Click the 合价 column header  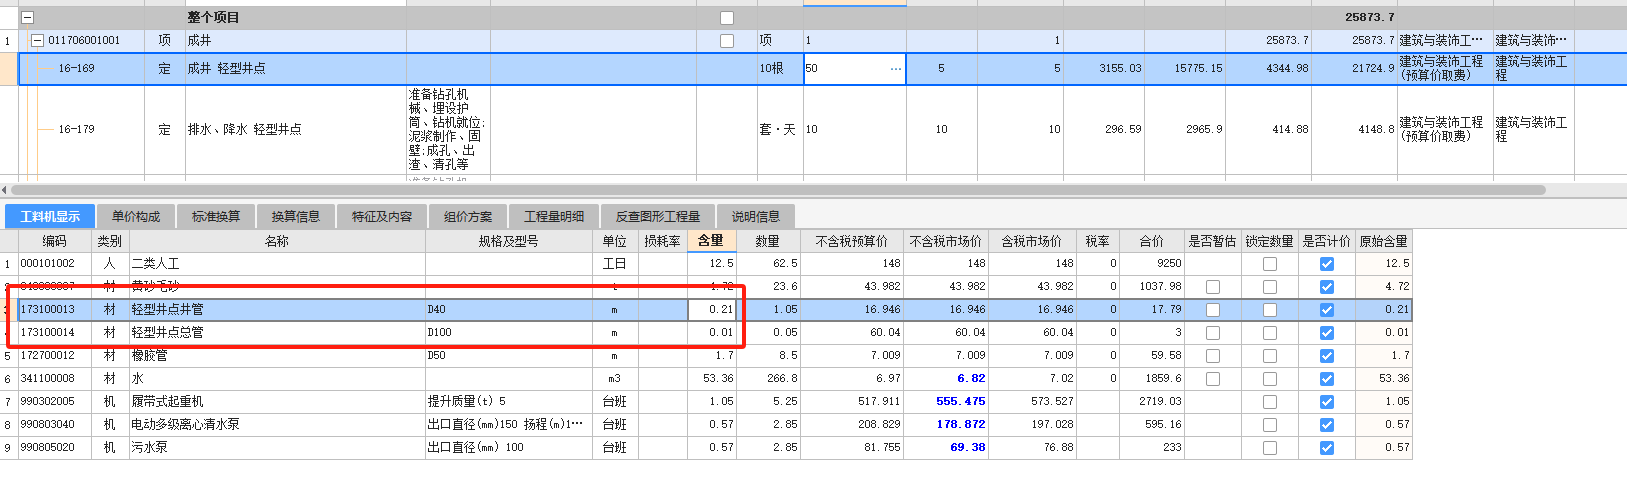point(1151,241)
